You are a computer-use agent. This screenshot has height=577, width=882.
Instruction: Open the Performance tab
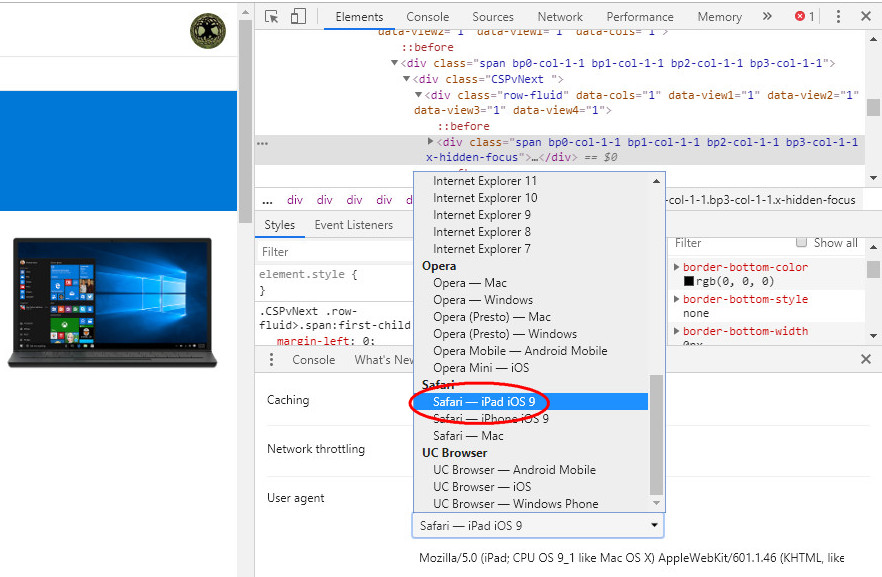(640, 17)
